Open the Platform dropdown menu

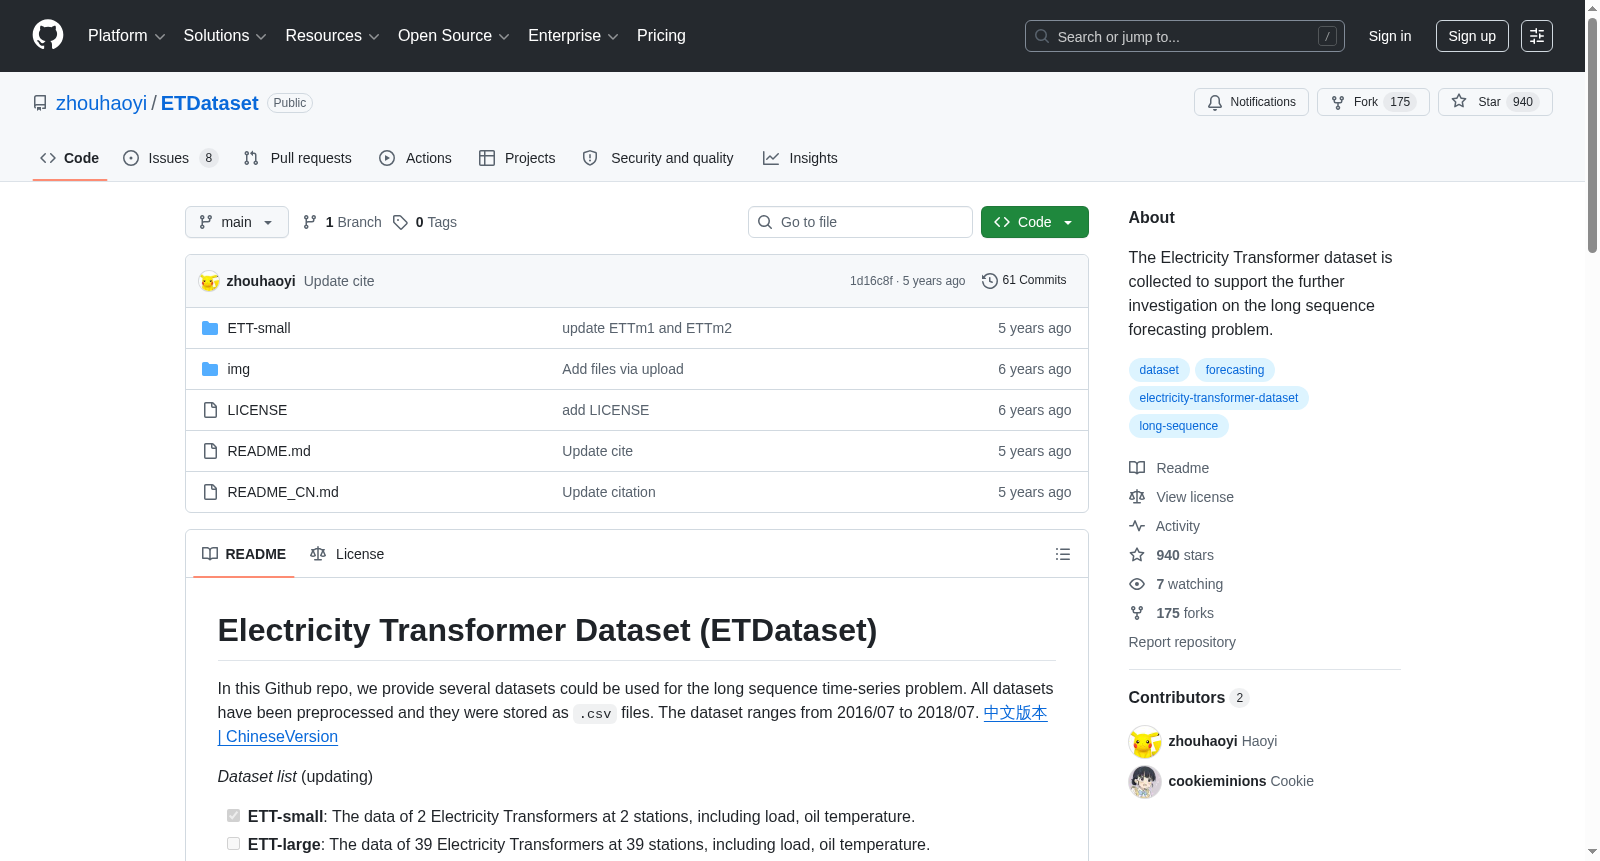tap(126, 36)
